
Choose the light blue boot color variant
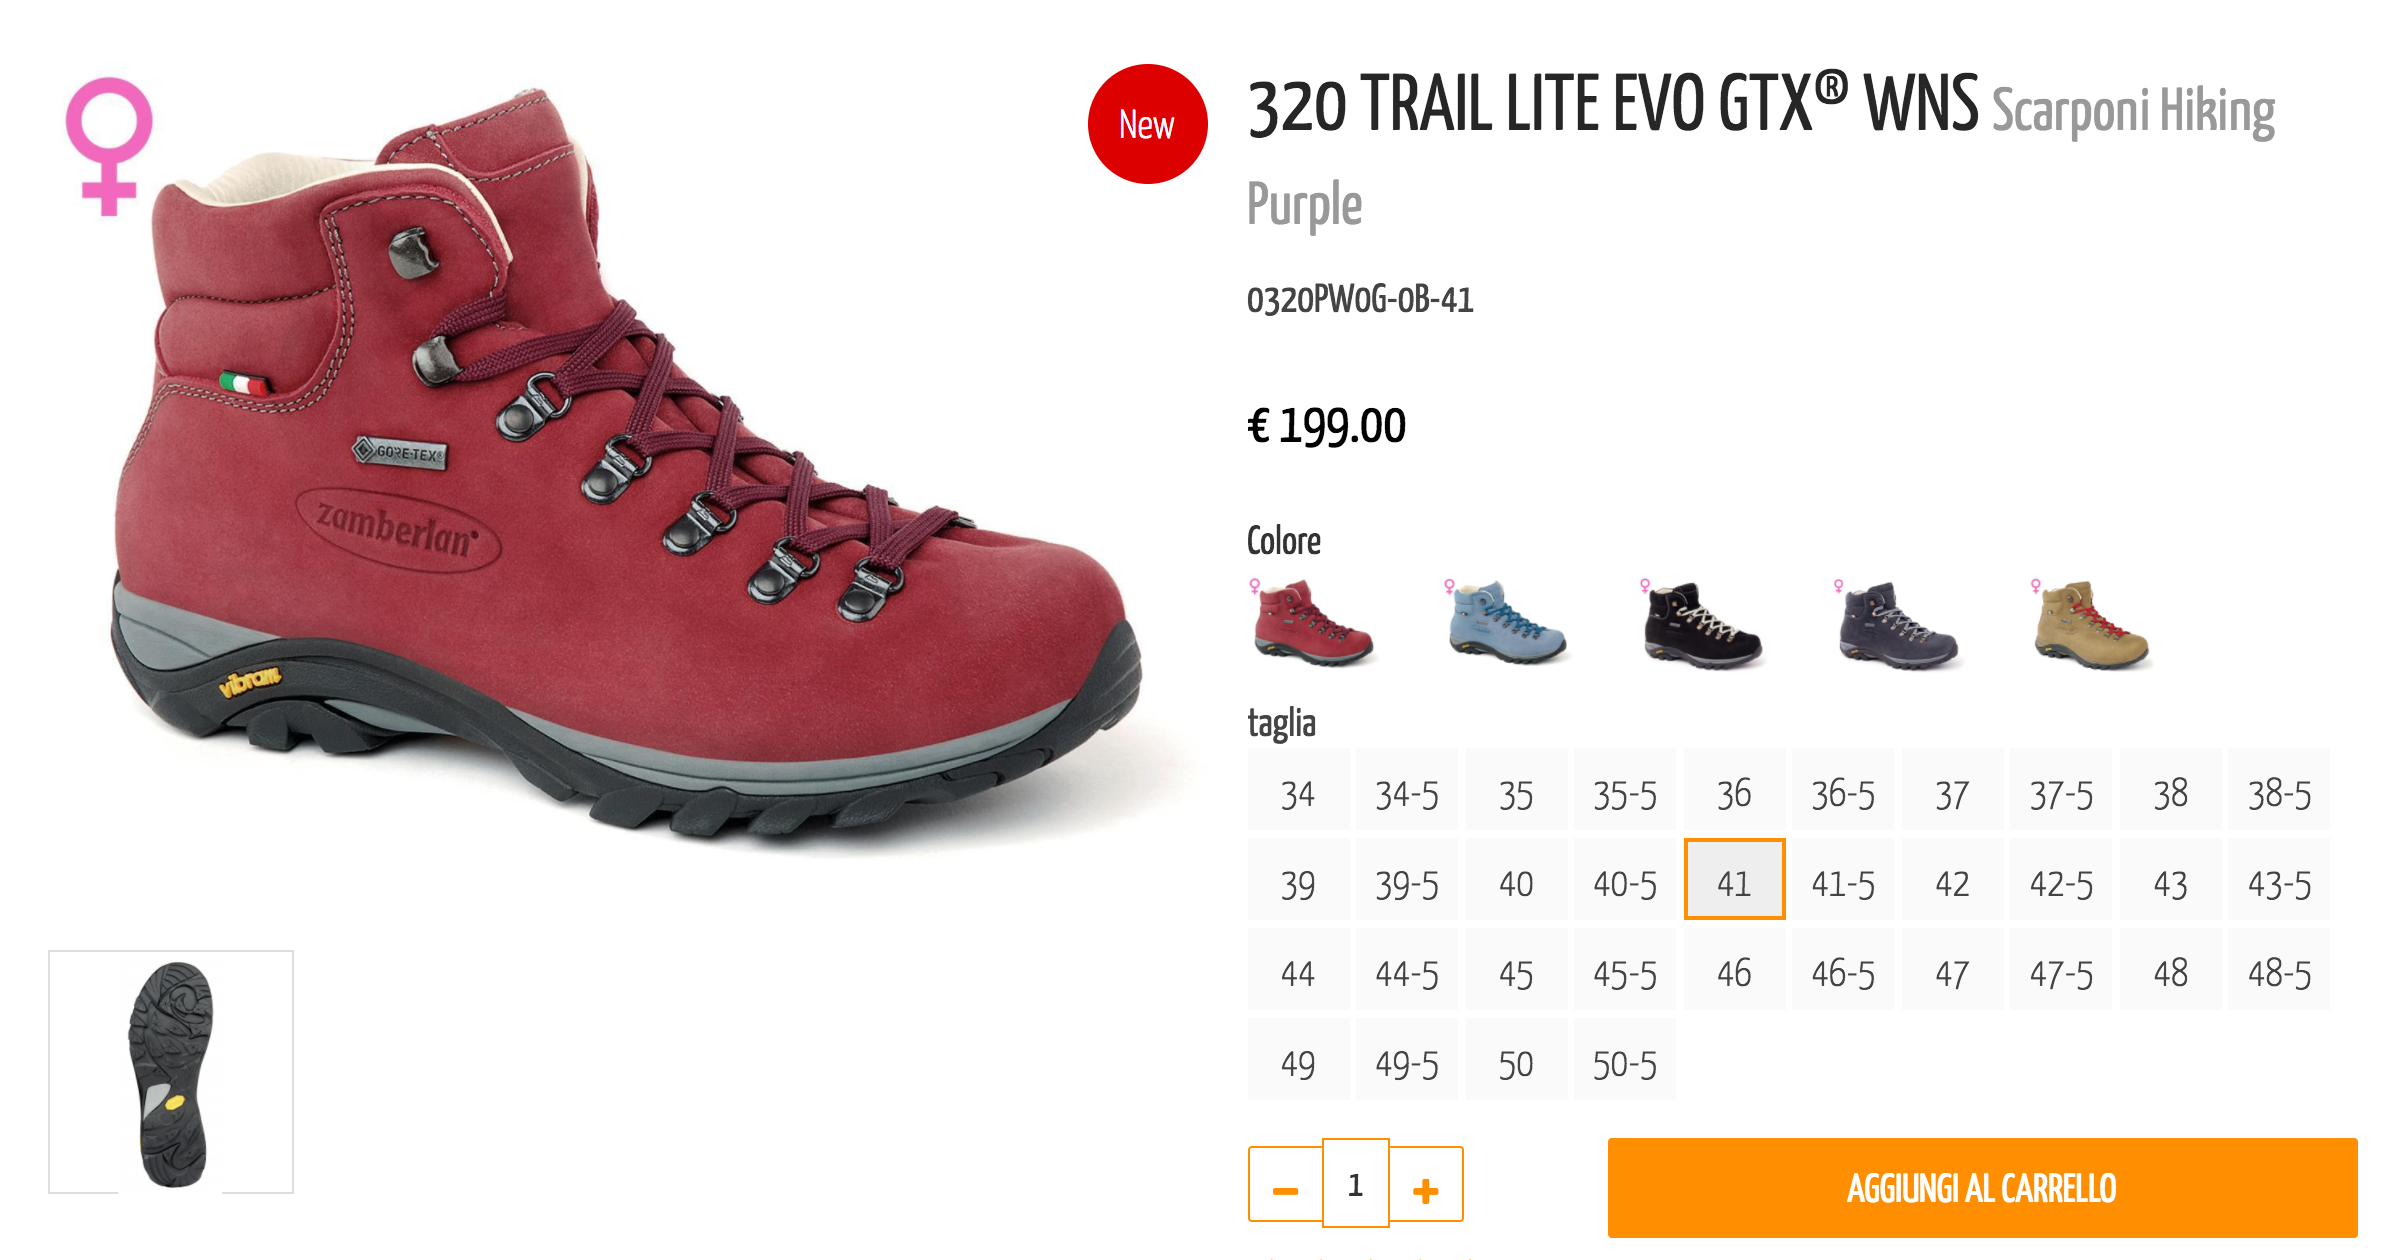1505,622
